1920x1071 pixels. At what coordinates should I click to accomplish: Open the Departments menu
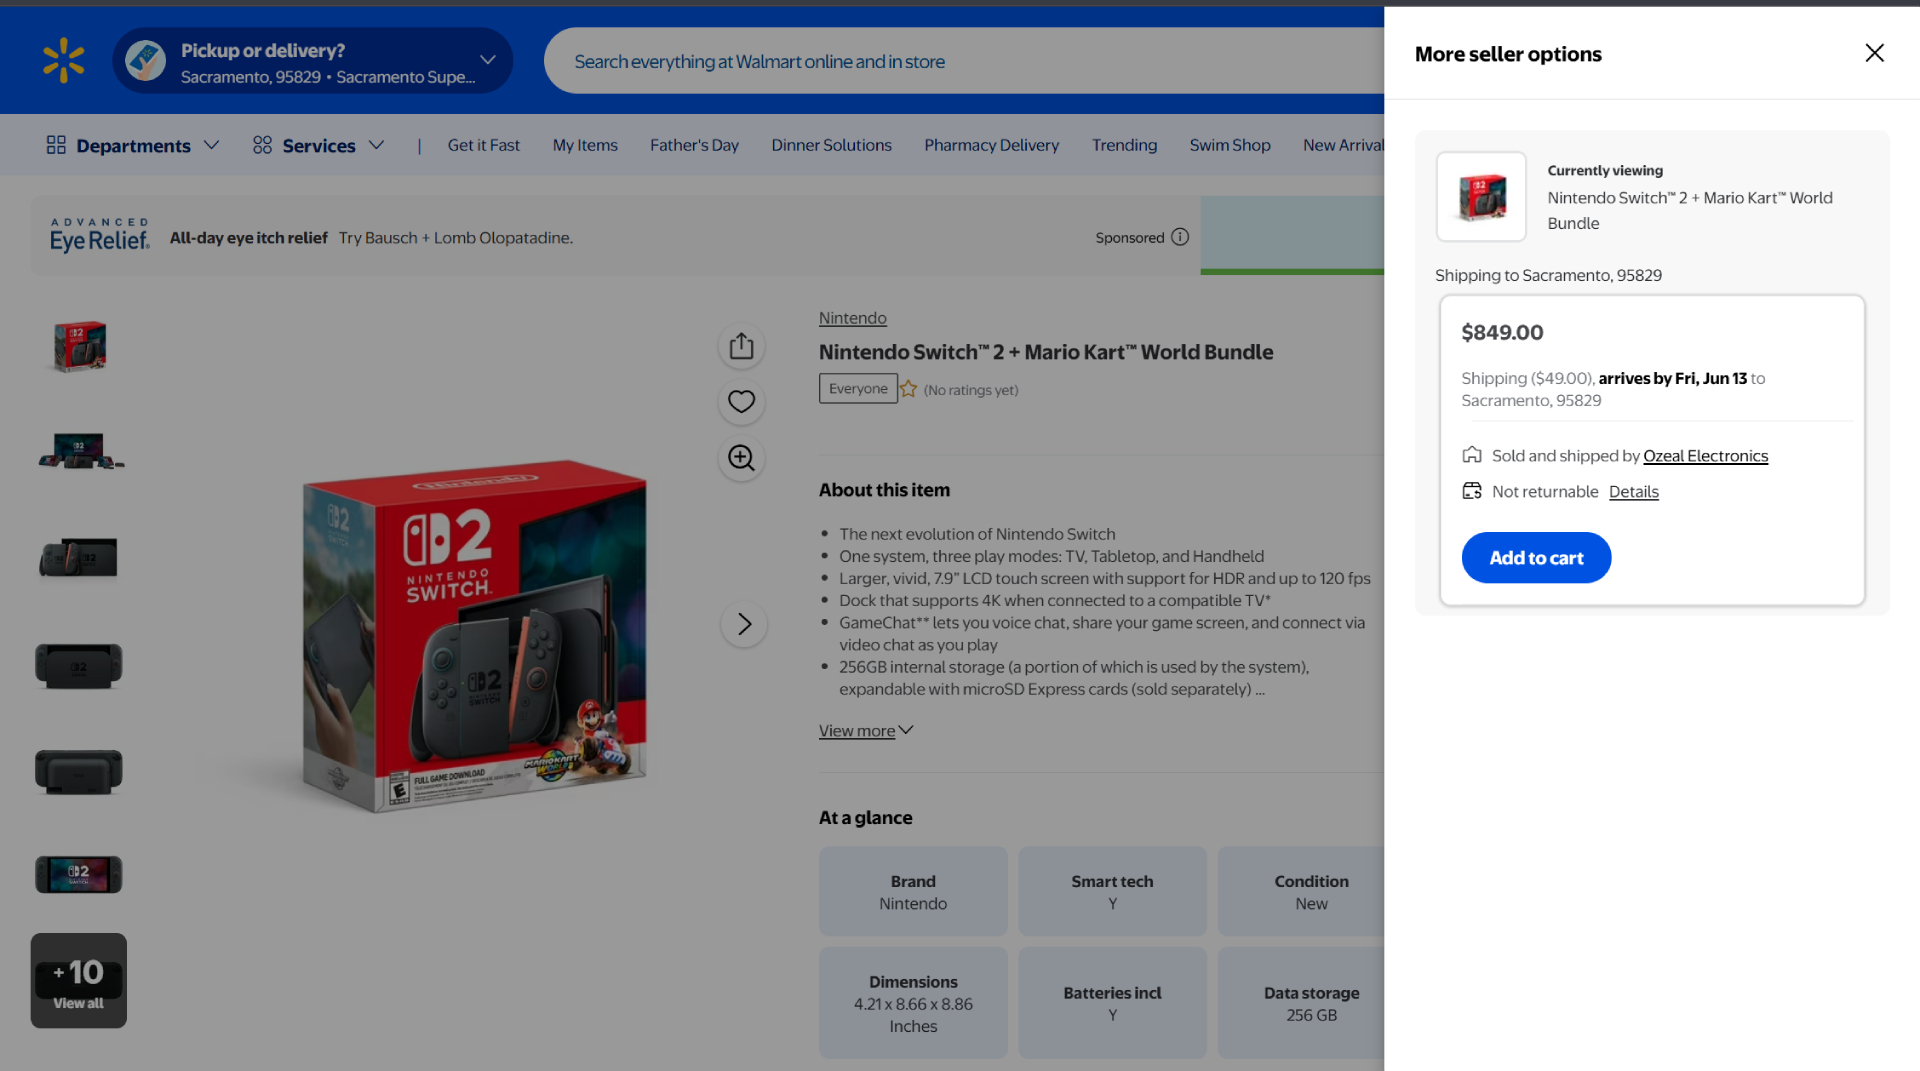click(133, 145)
